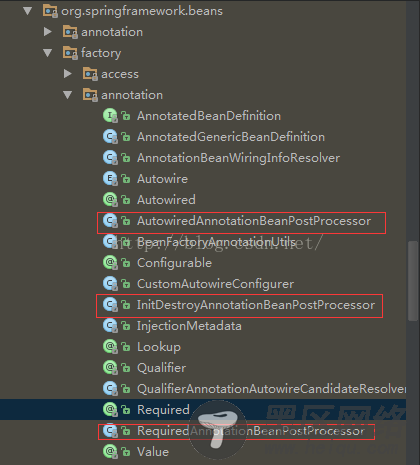This screenshot has height=465, width=420.
Task: Open the CustomAutowireConfigurer class
Action: [x=215, y=284]
